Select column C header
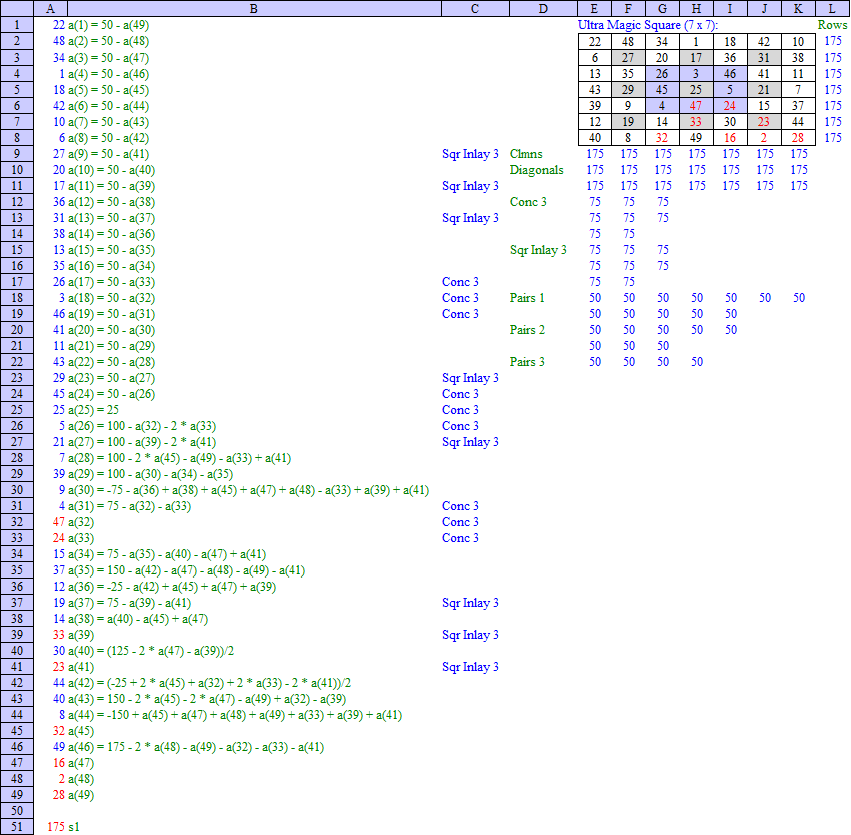Viewport: 851px width, 835px height. click(x=475, y=8)
